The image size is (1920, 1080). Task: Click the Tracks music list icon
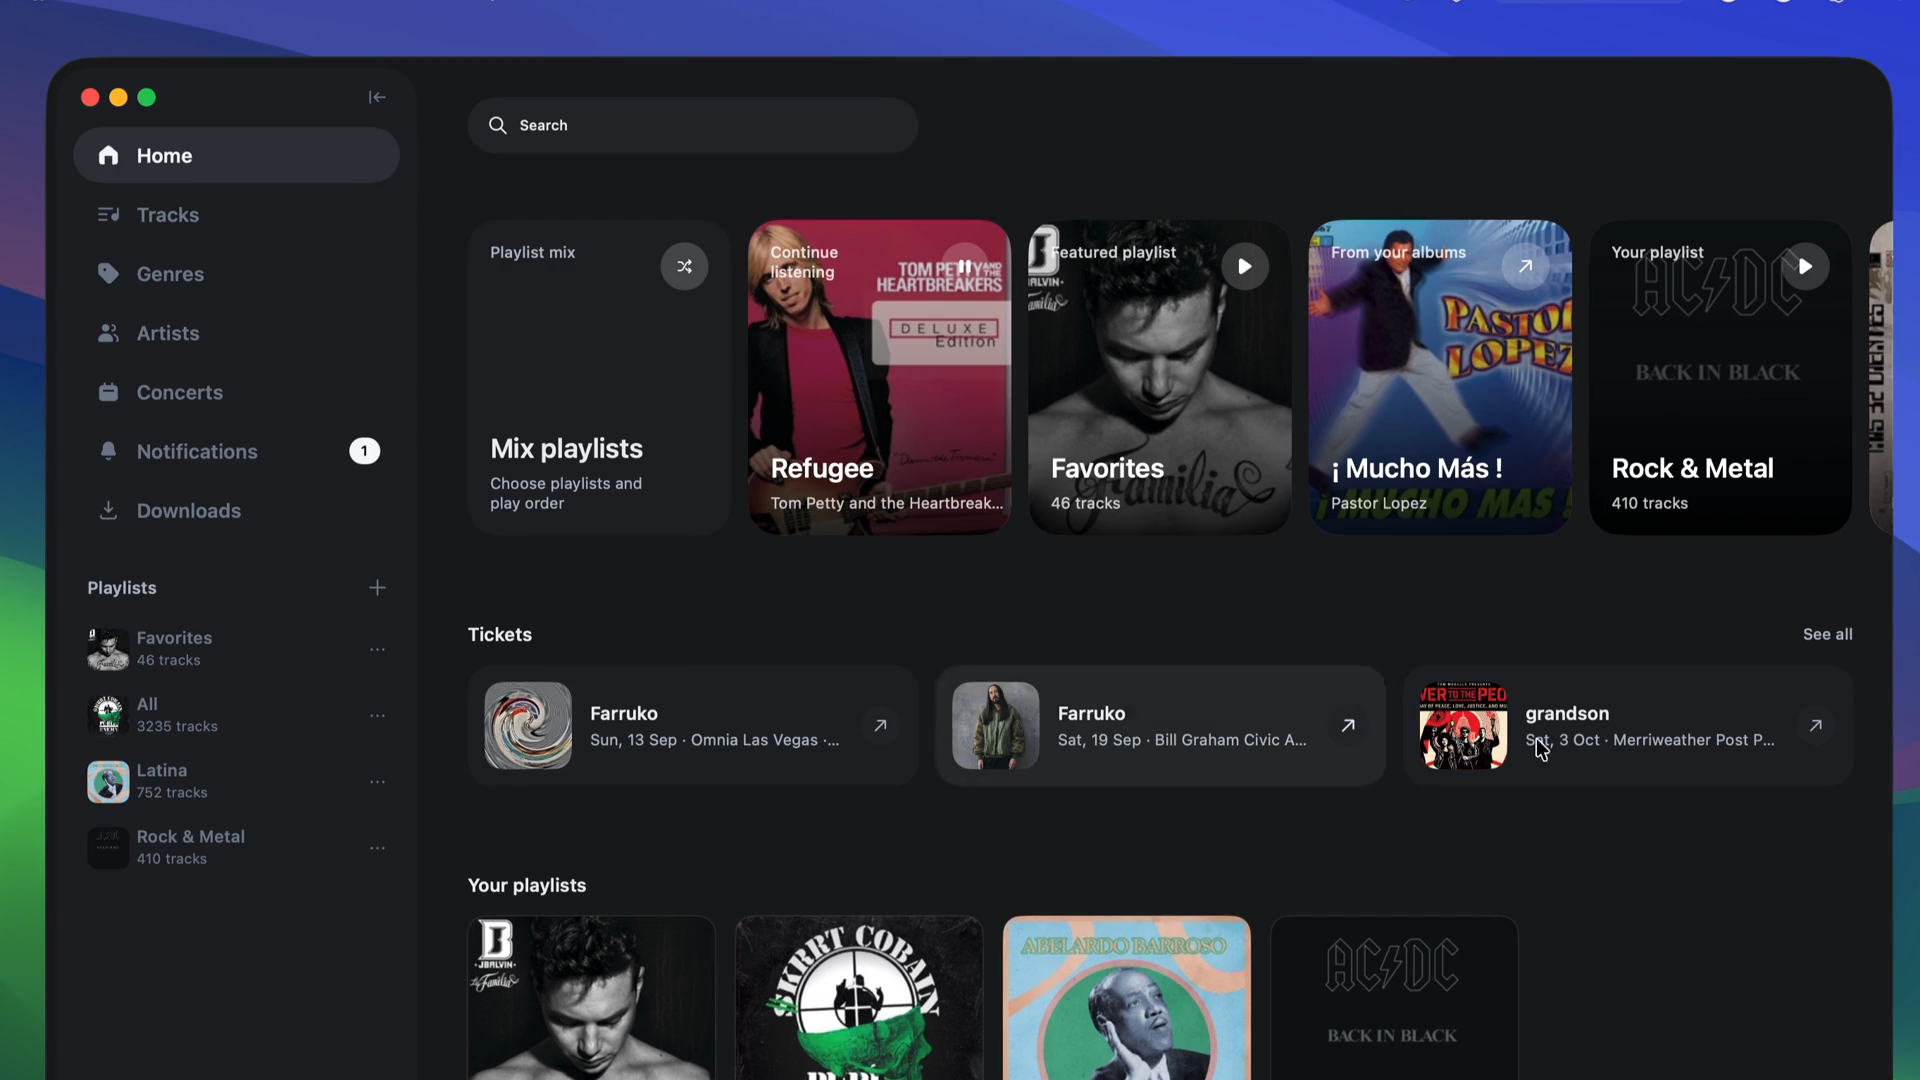(108, 214)
